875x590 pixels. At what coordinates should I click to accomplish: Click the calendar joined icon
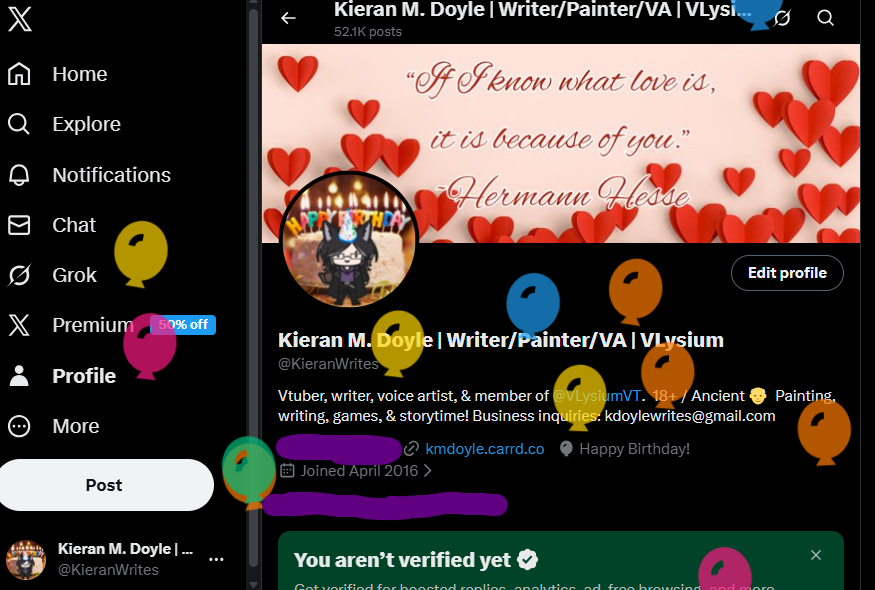287,471
